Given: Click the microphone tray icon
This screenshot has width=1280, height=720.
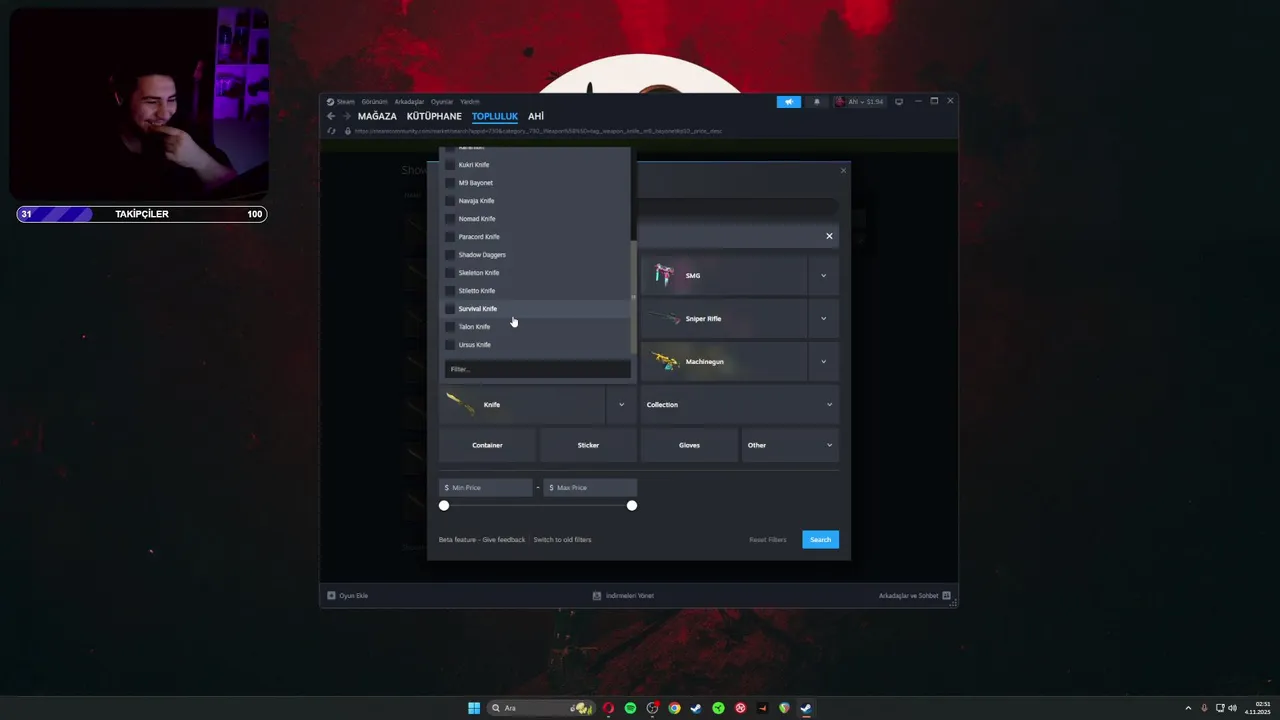Looking at the screenshot, I should click(1204, 708).
